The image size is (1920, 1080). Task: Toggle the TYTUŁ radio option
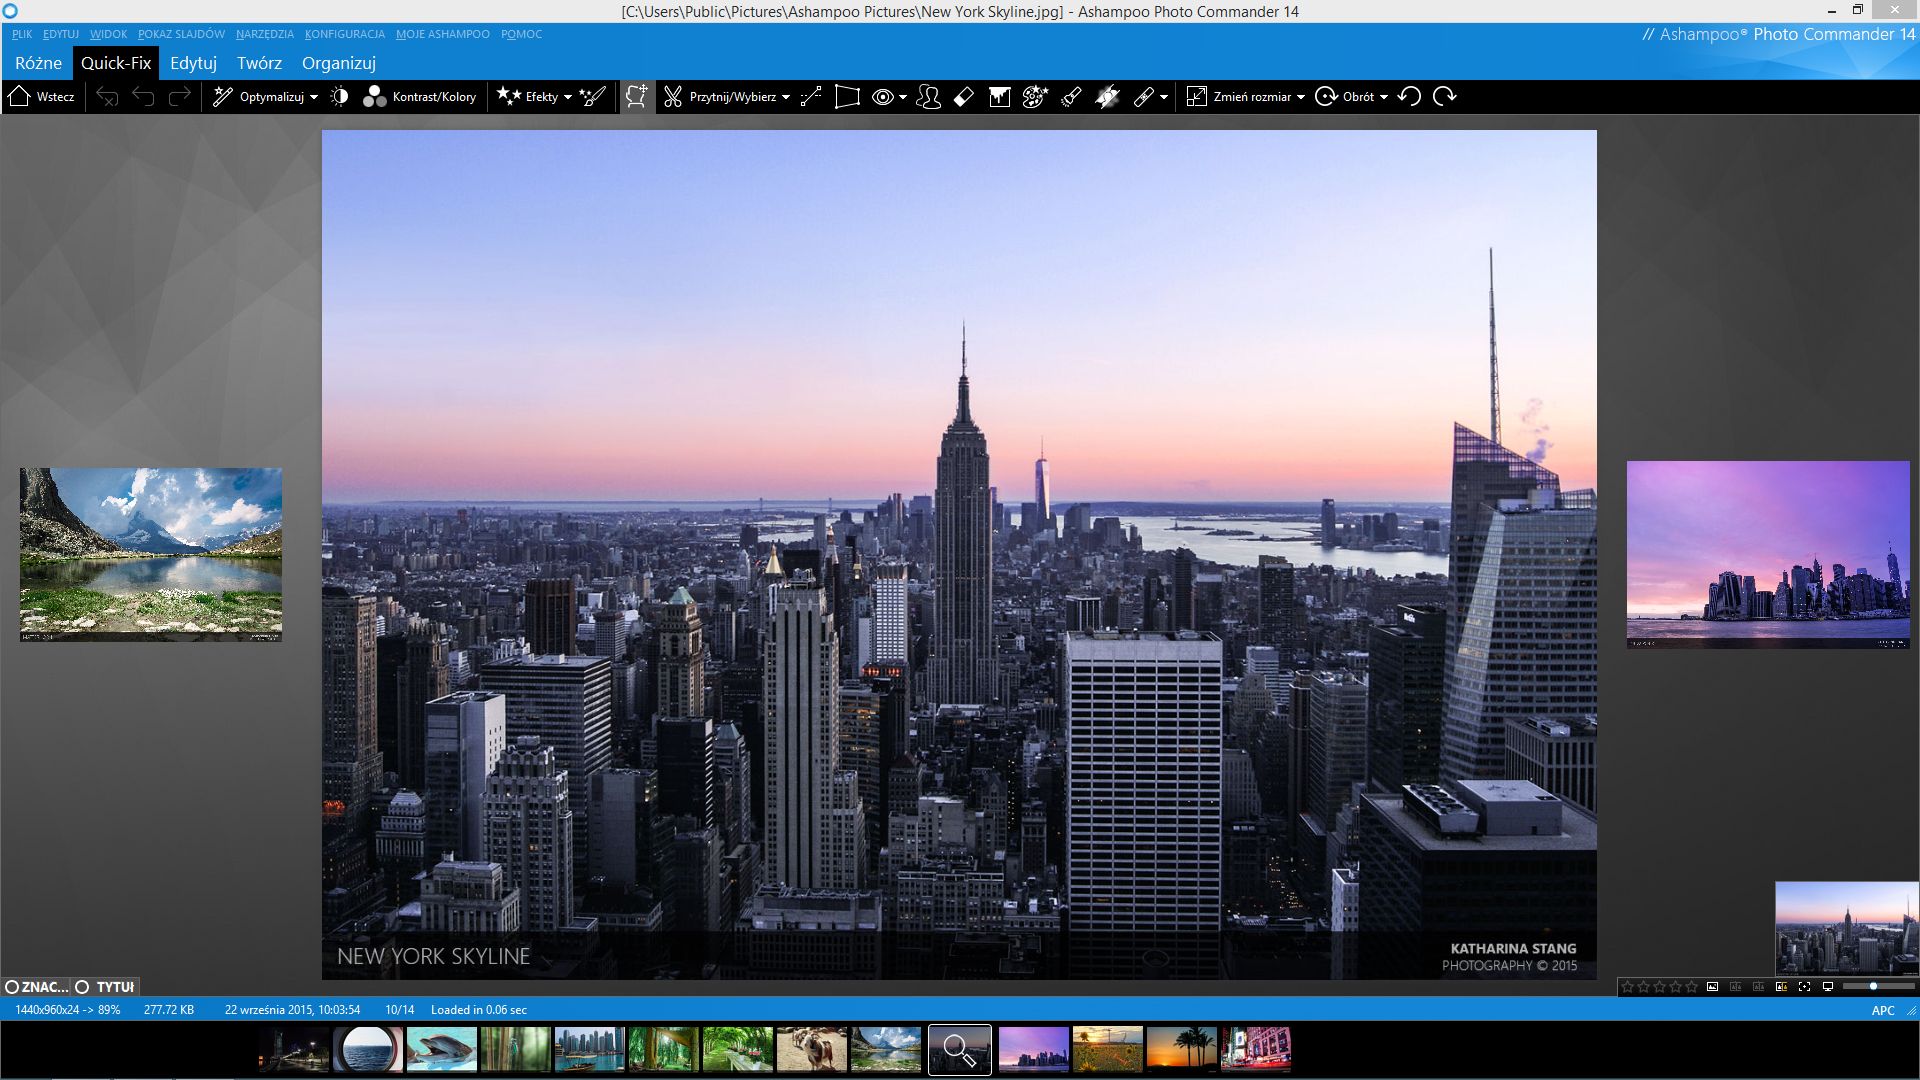83,987
